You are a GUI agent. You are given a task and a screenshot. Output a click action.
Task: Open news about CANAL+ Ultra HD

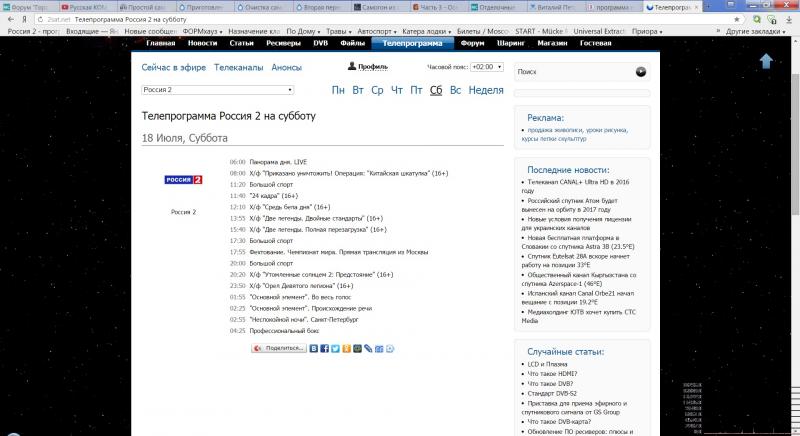click(578, 186)
